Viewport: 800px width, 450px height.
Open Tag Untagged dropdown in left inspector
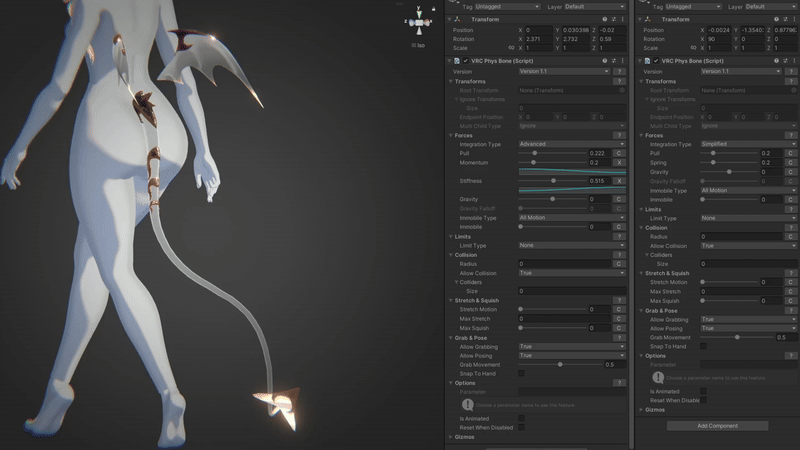[x=507, y=7]
